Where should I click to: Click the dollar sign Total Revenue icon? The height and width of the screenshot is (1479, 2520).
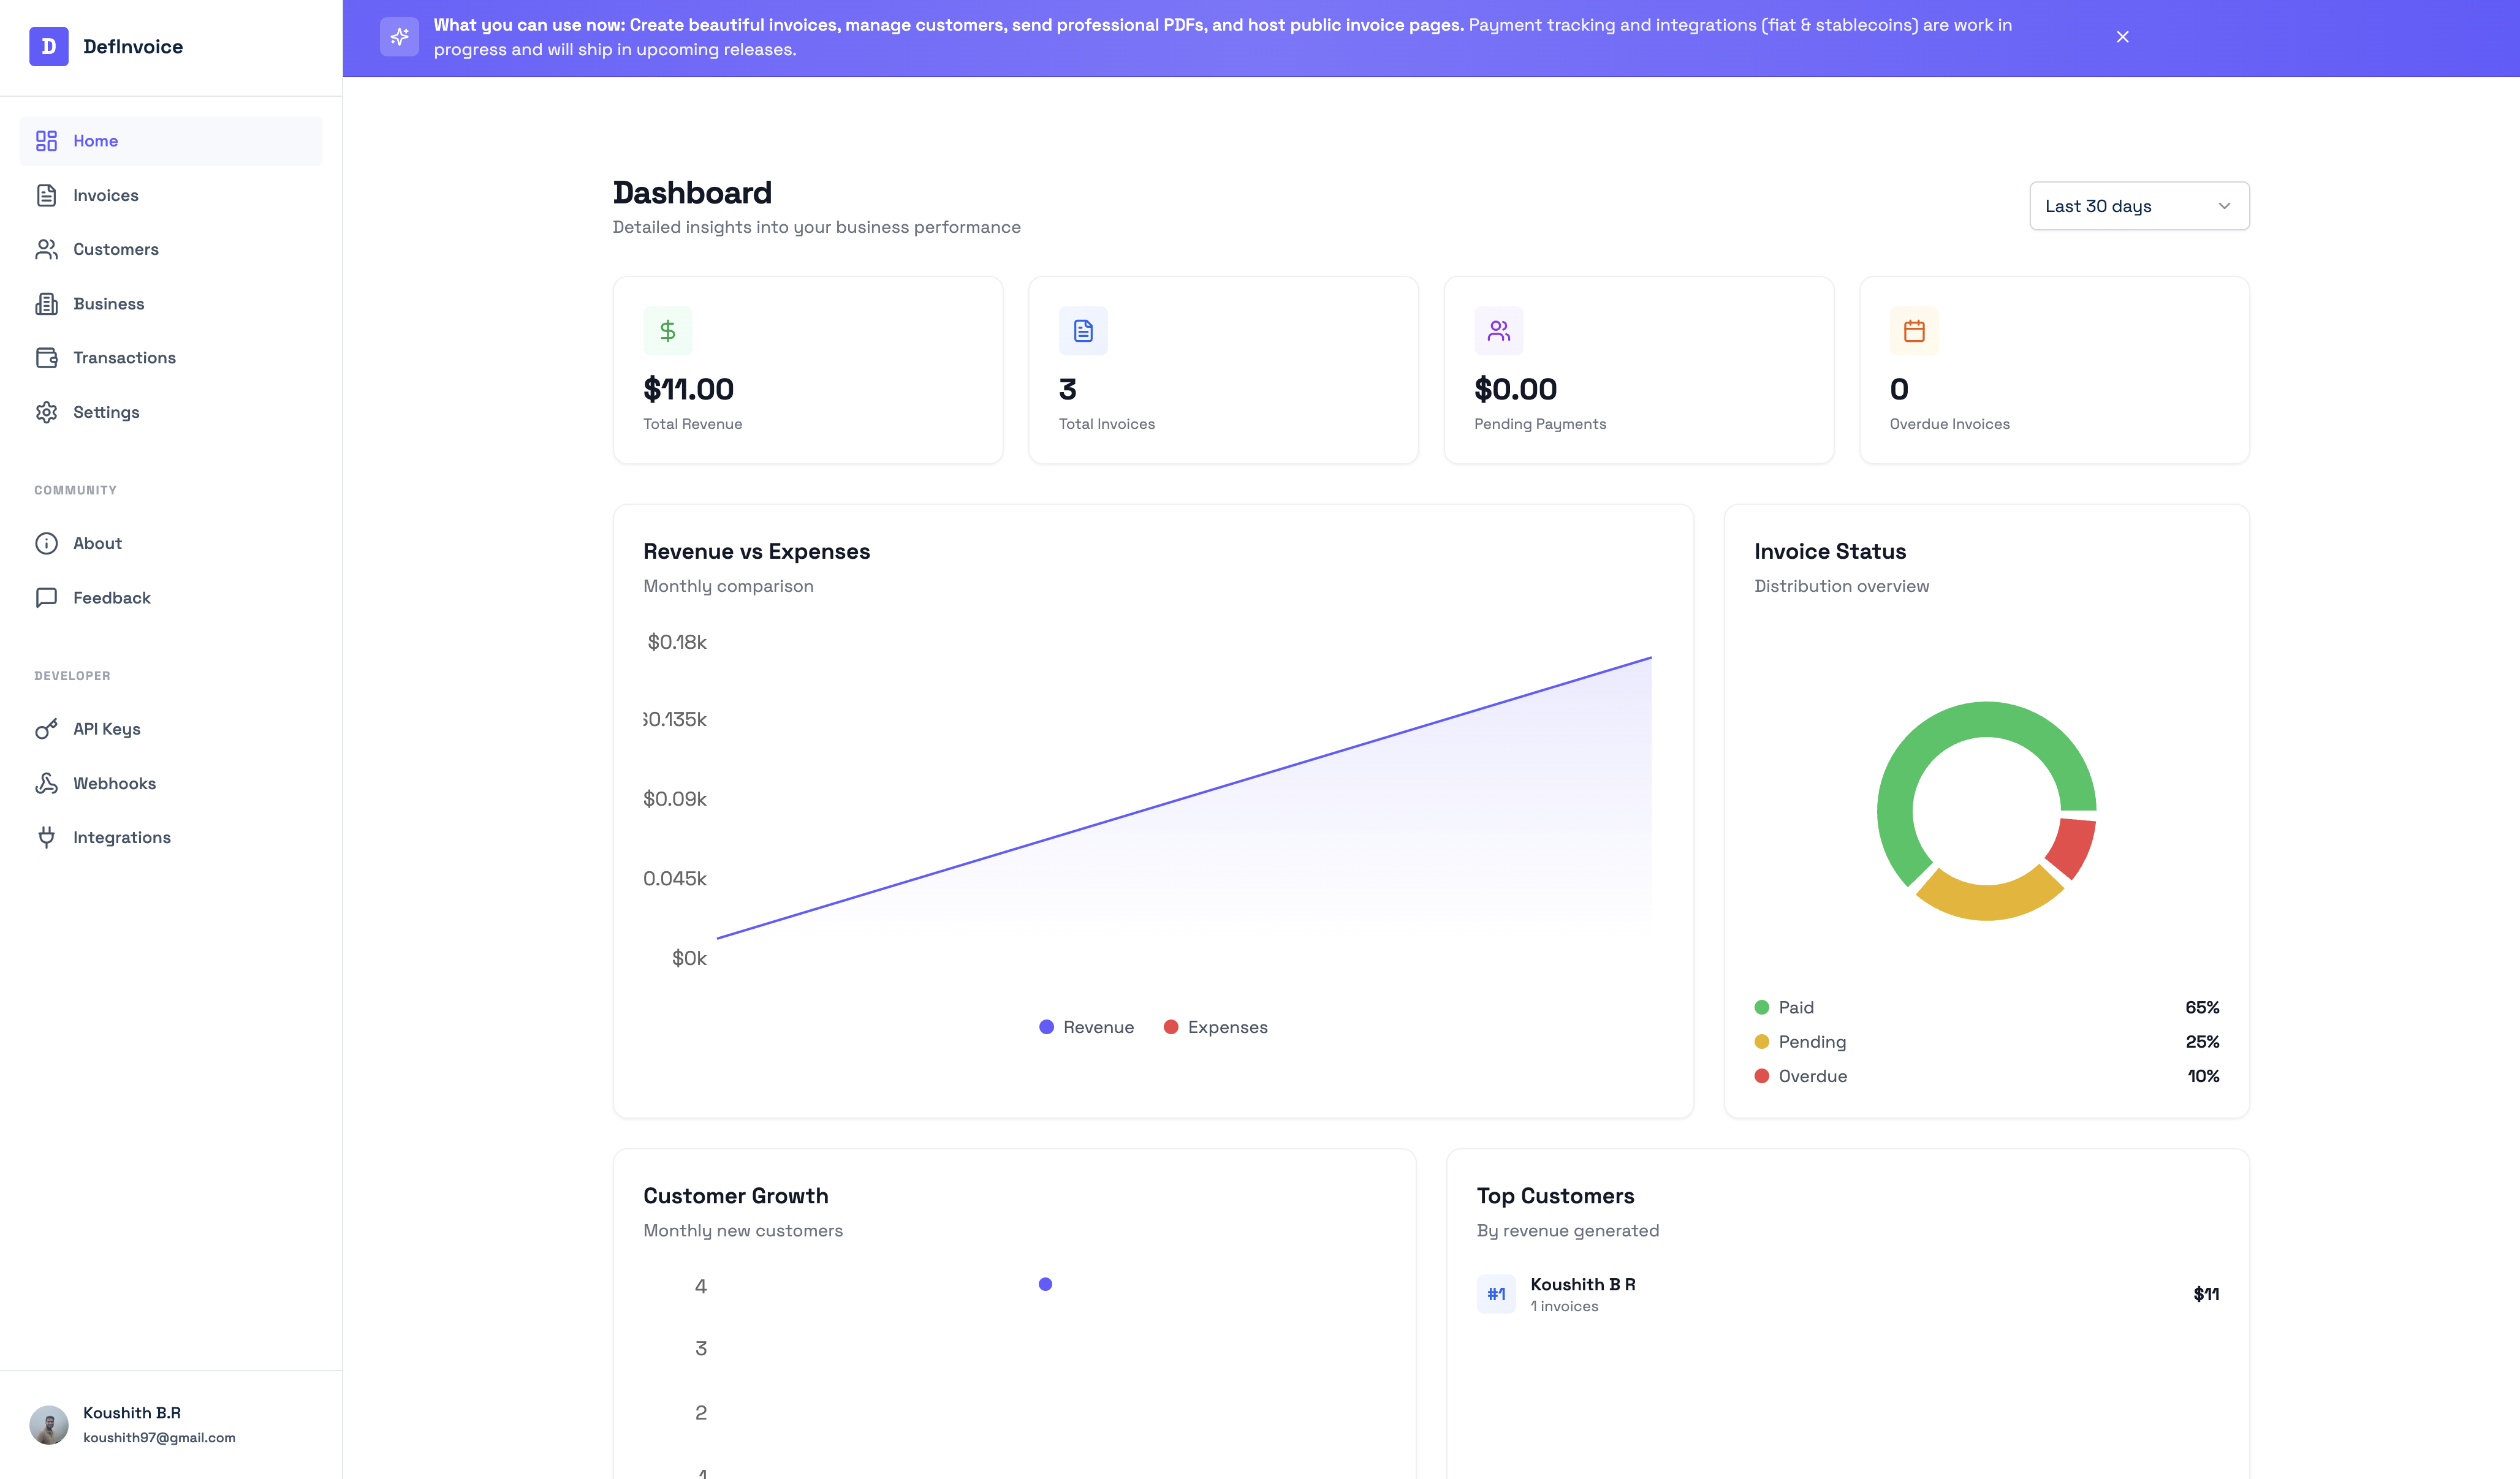click(667, 331)
